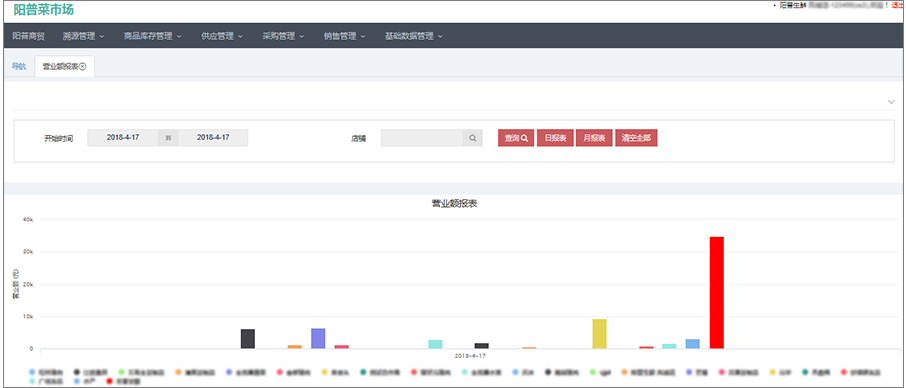Select the tall red bar in chart
The width and height of the screenshot is (906, 388).
(716, 293)
